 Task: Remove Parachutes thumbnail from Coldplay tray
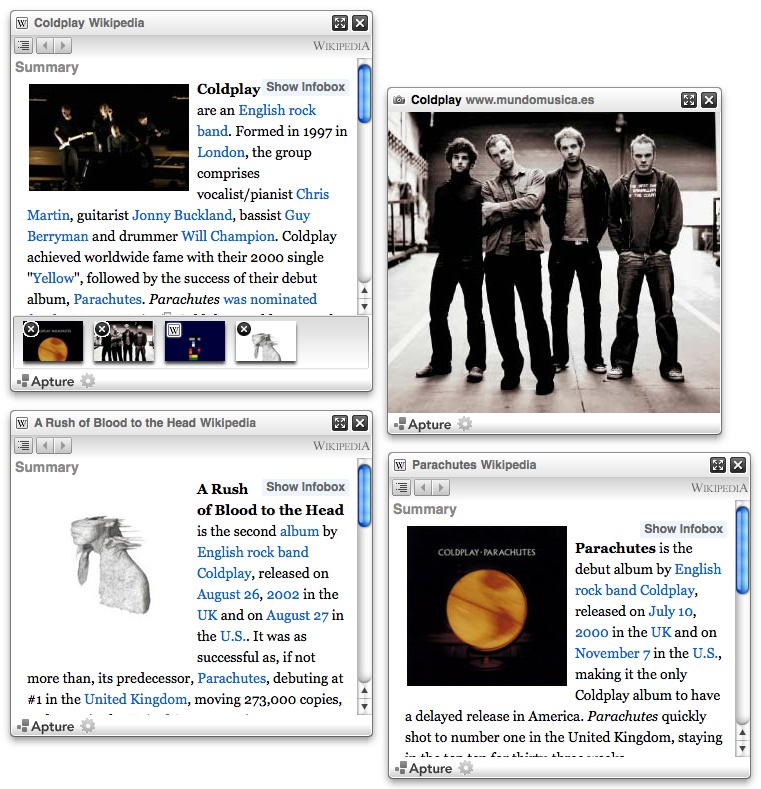click(x=31, y=329)
